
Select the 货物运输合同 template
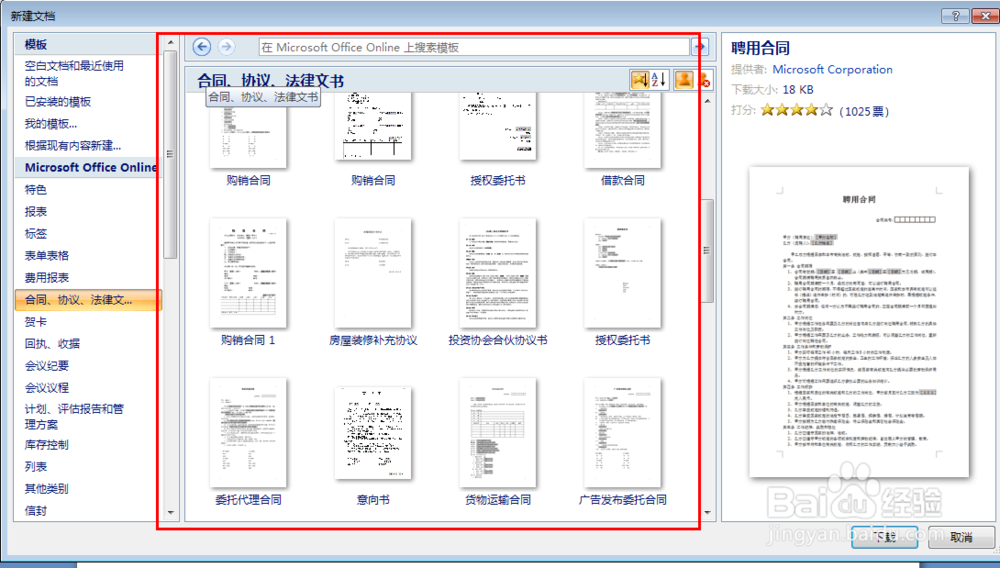click(498, 433)
